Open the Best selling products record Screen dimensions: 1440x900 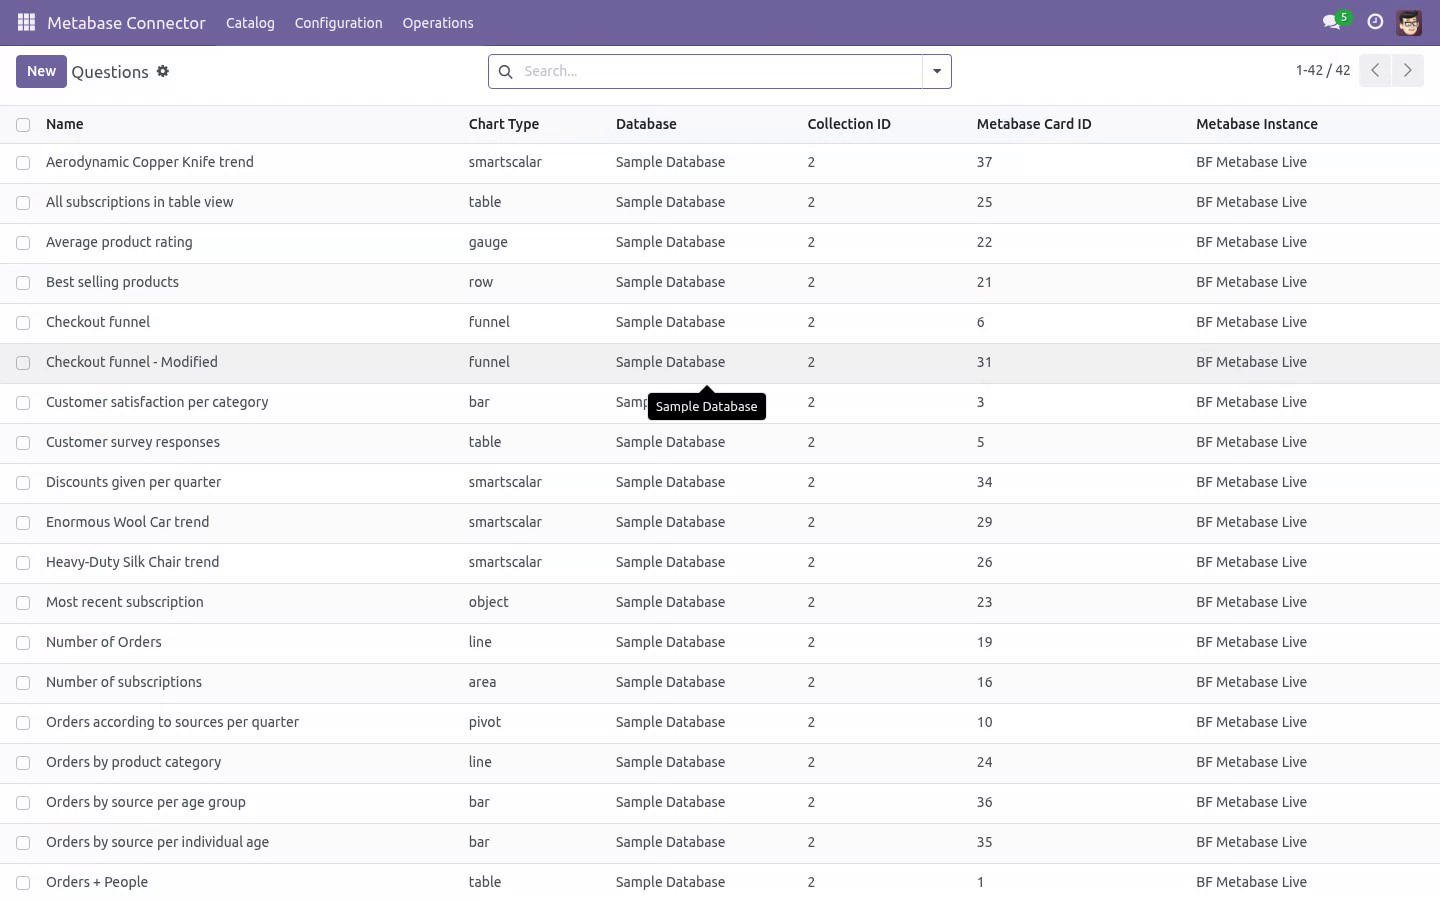click(112, 282)
